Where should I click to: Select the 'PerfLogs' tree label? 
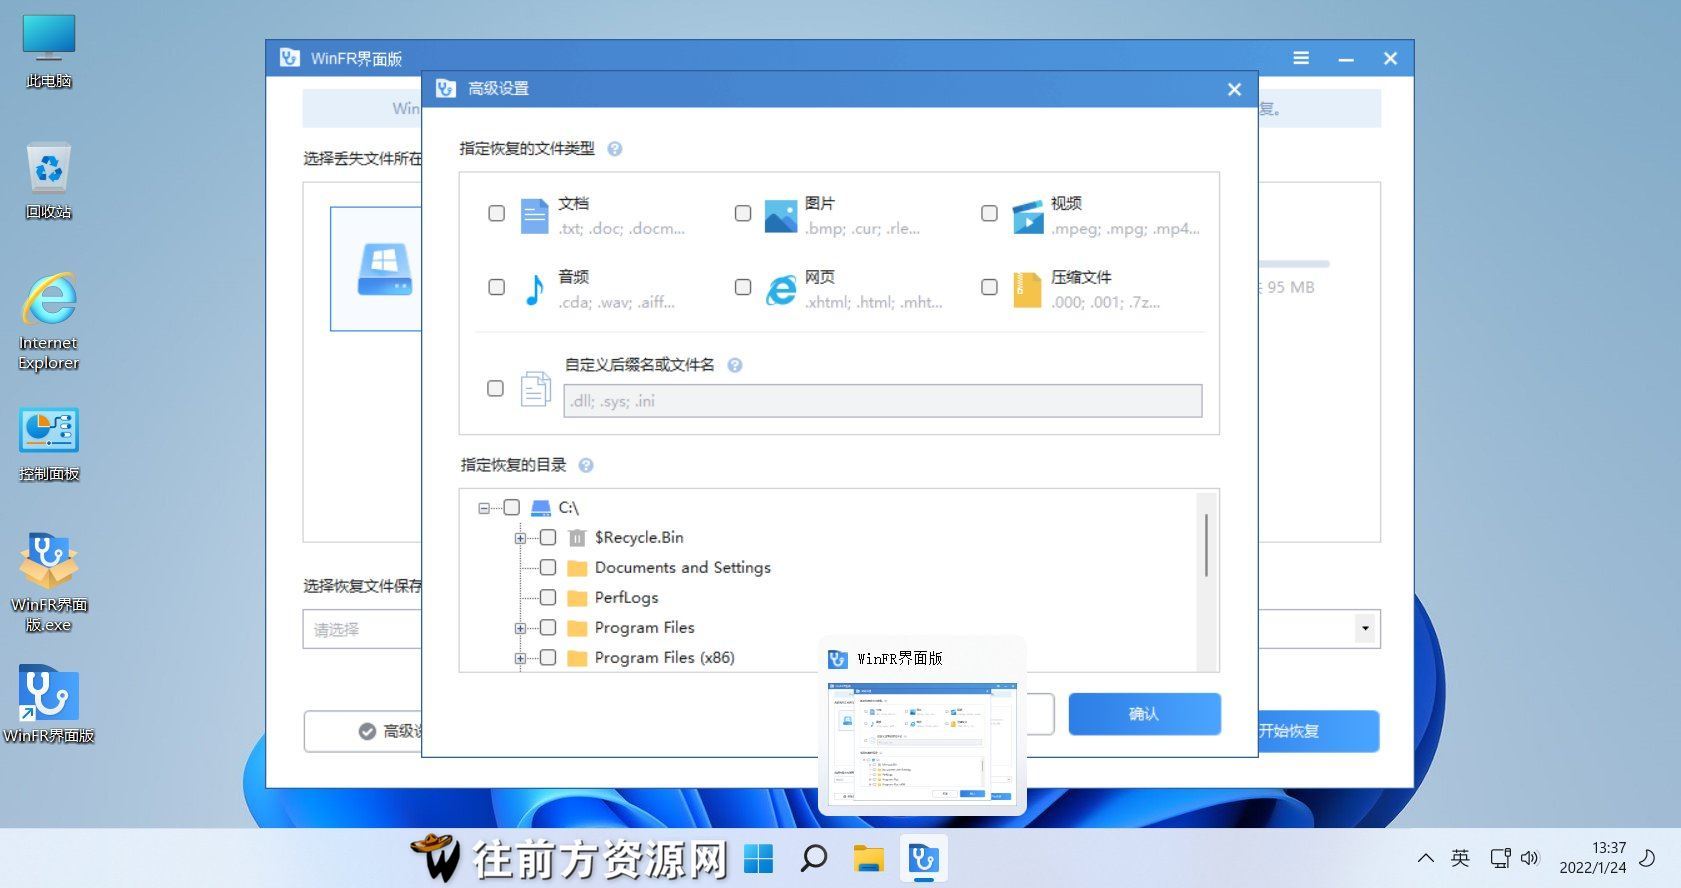tap(627, 598)
